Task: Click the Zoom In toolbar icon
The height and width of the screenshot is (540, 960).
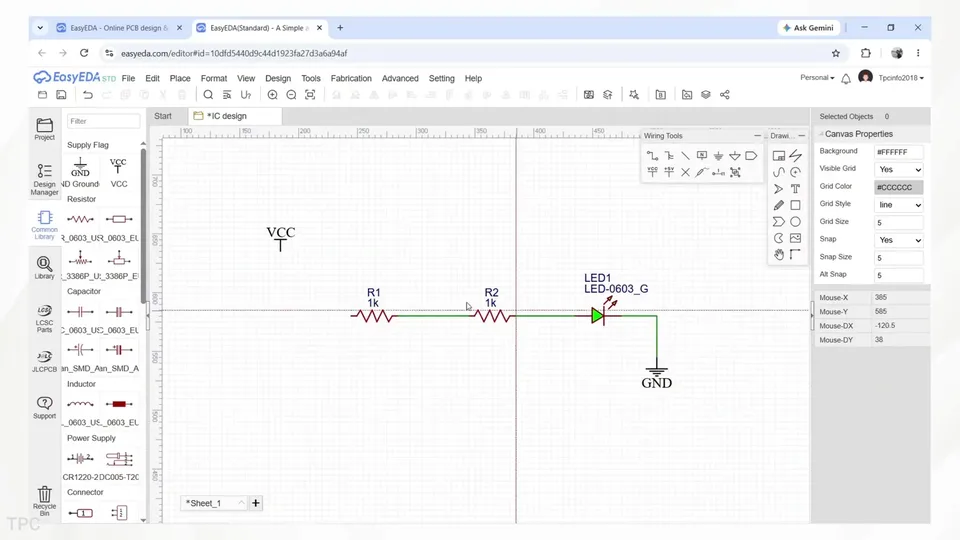Action: [x=272, y=95]
